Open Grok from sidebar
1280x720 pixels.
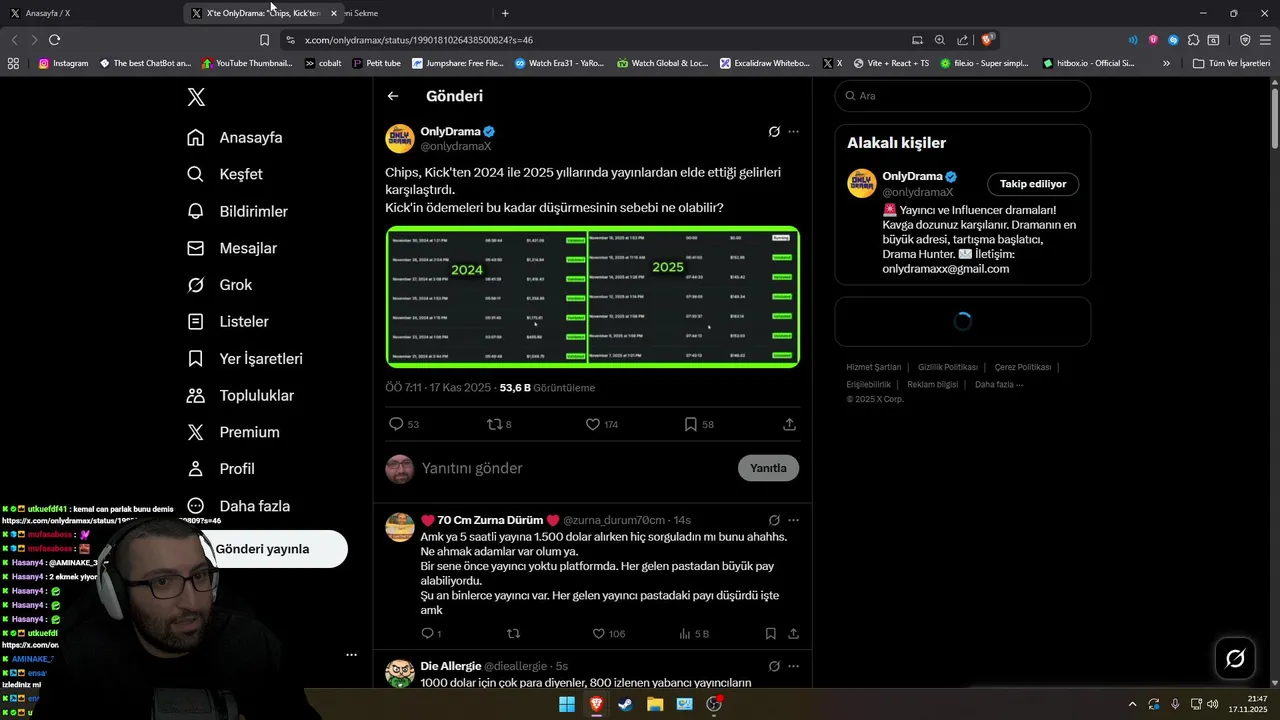point(219,285)
